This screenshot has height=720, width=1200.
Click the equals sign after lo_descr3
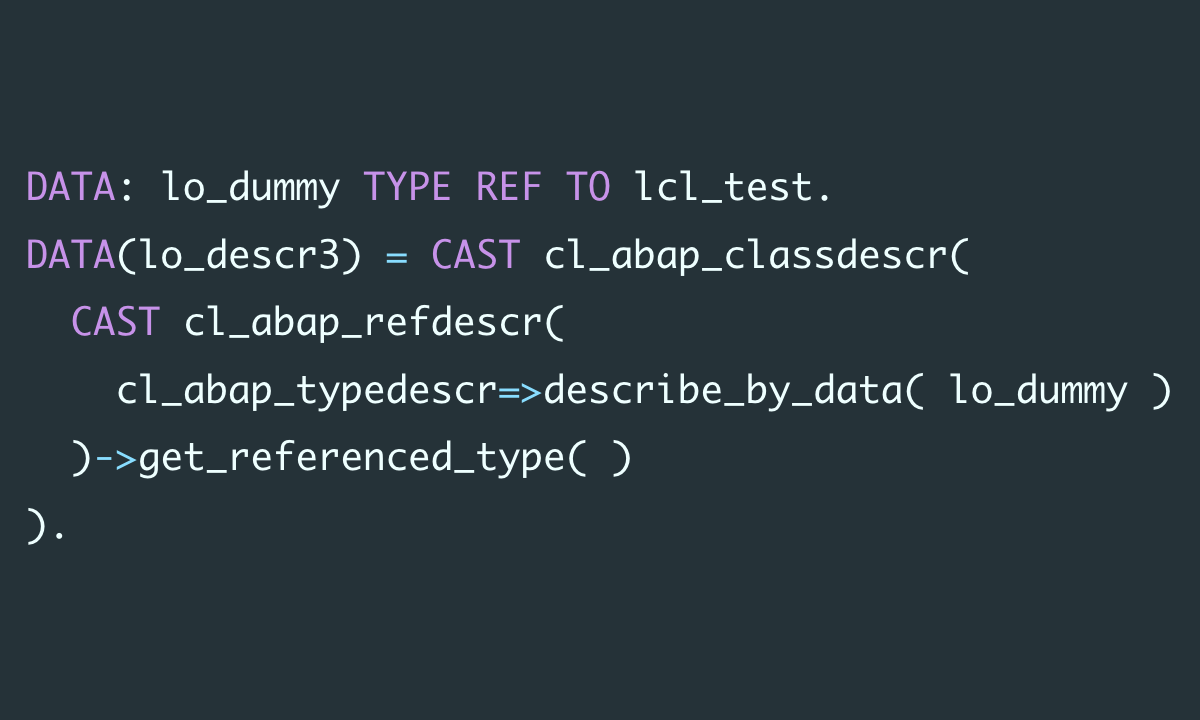point(396,256)
